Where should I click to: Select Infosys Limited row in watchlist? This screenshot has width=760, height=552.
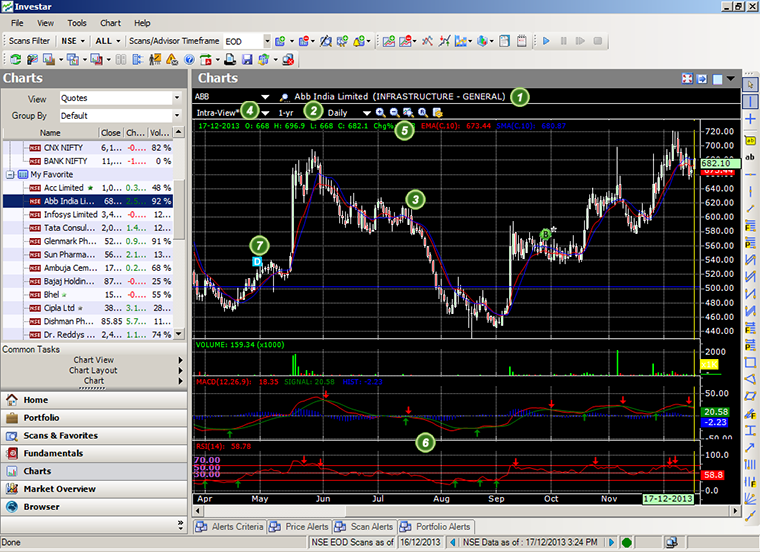(x=88, y=215)
